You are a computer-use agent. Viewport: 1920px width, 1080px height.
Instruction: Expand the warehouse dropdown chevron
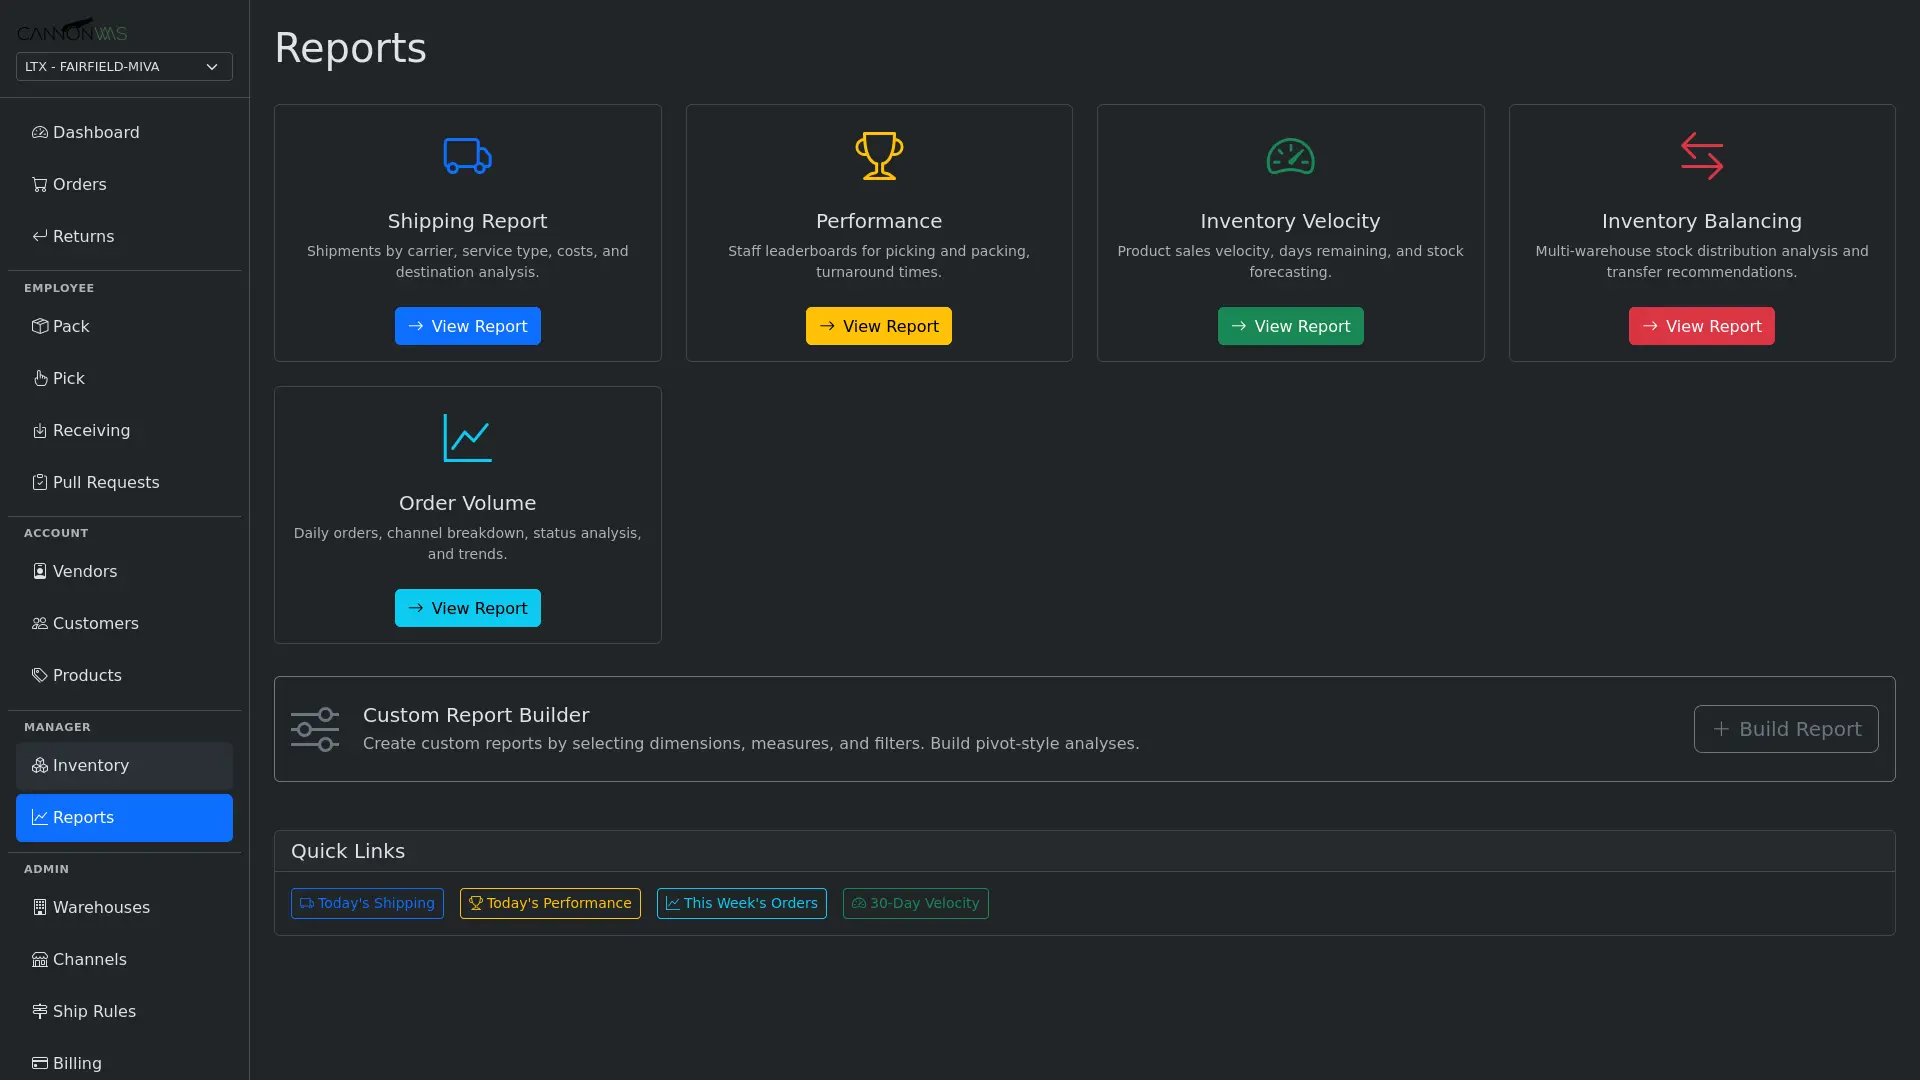click(x=211, y=66)
